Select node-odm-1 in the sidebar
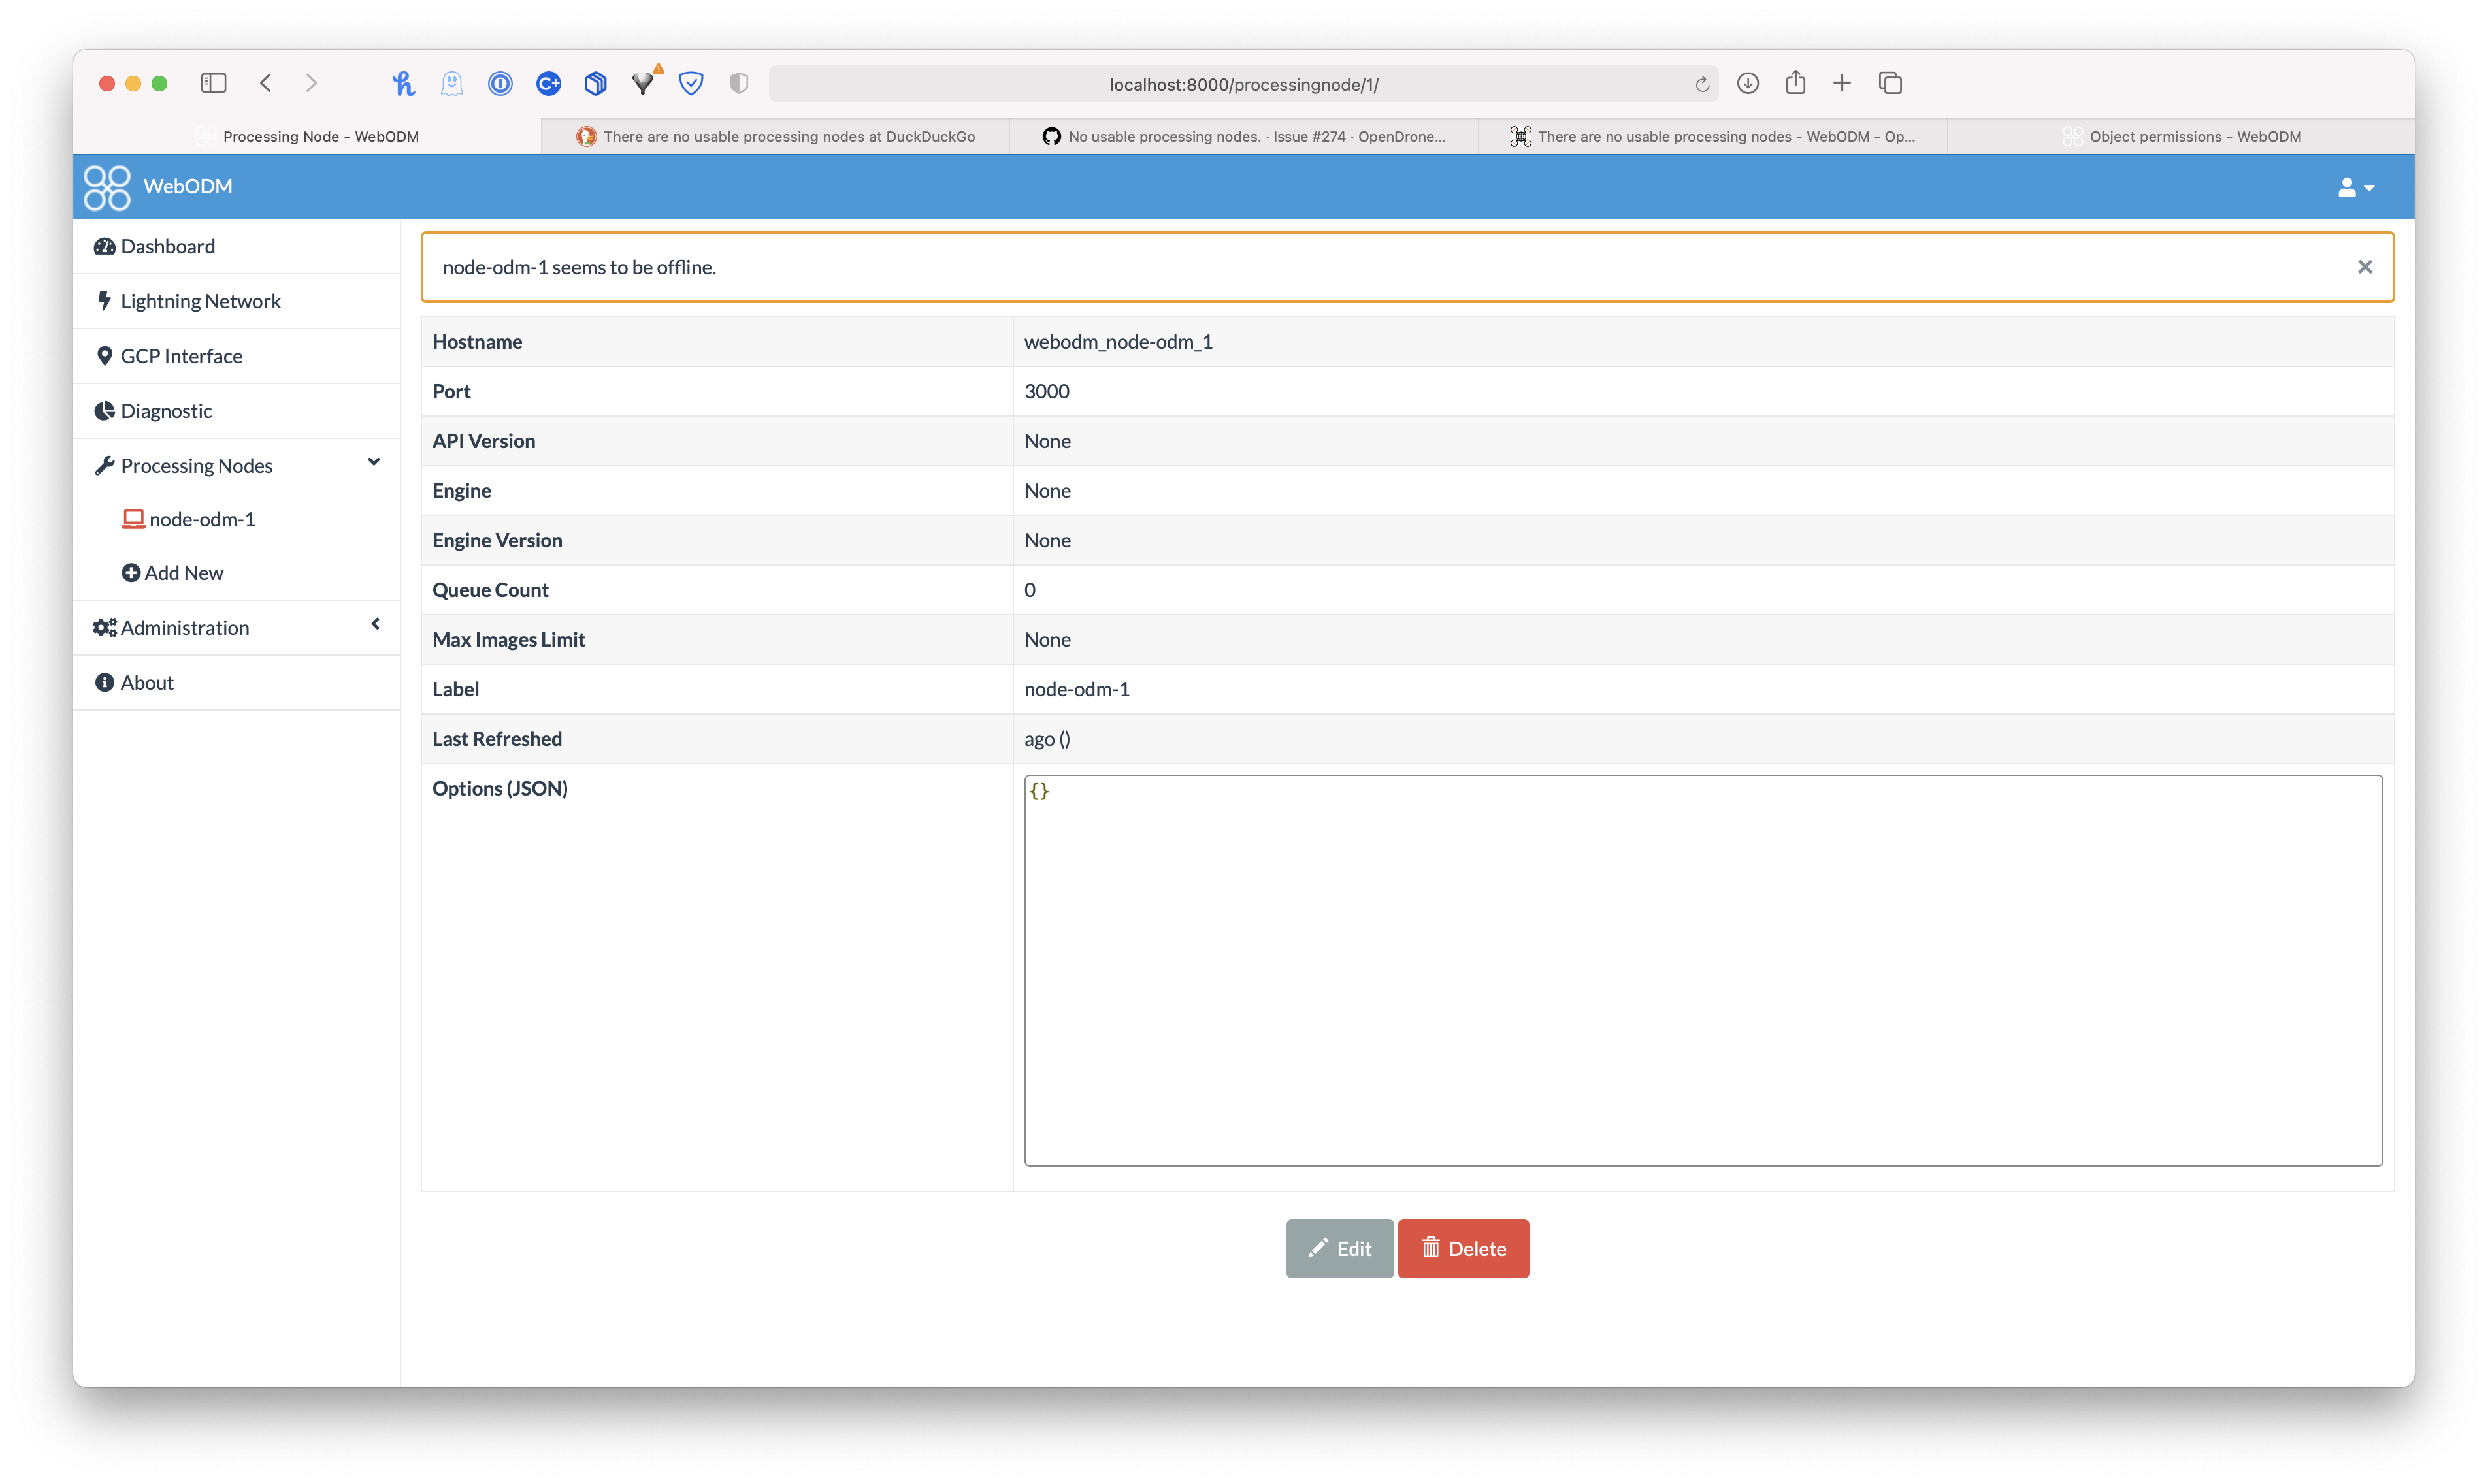This screenshot has width=2488, height=1484. [x=201, y=519]
